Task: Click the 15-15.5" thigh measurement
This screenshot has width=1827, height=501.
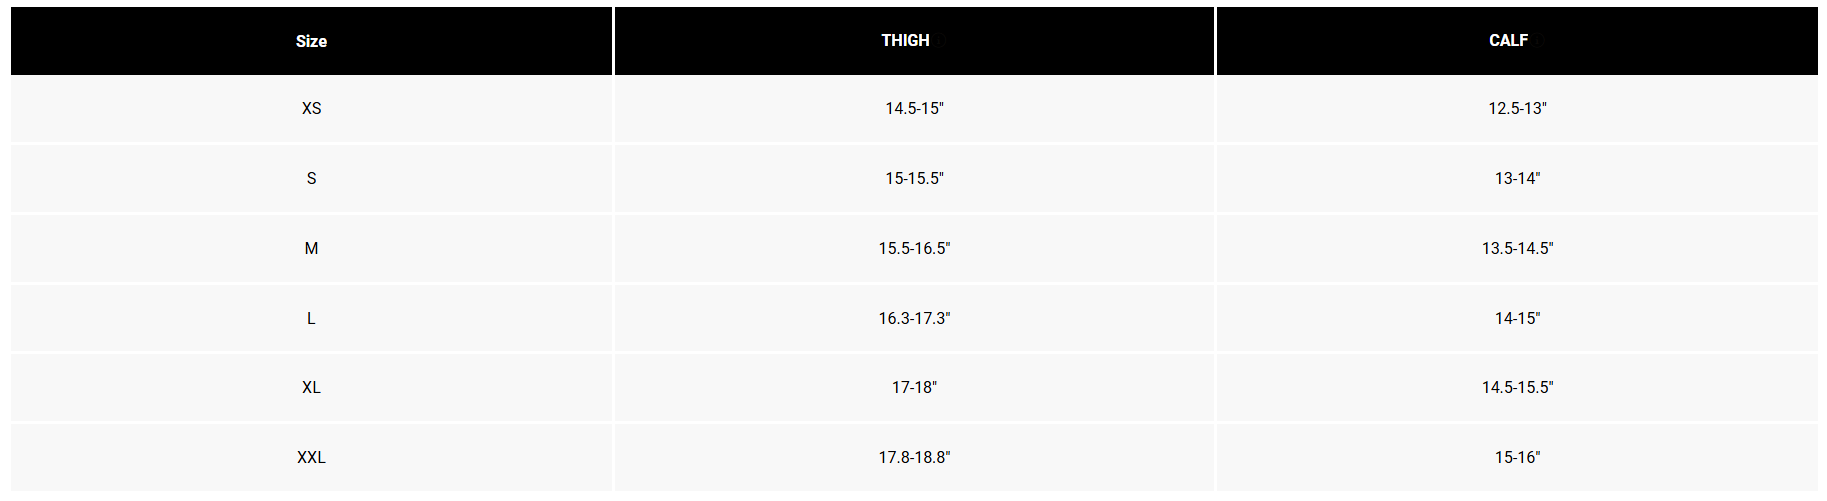Action: point(914,179)
